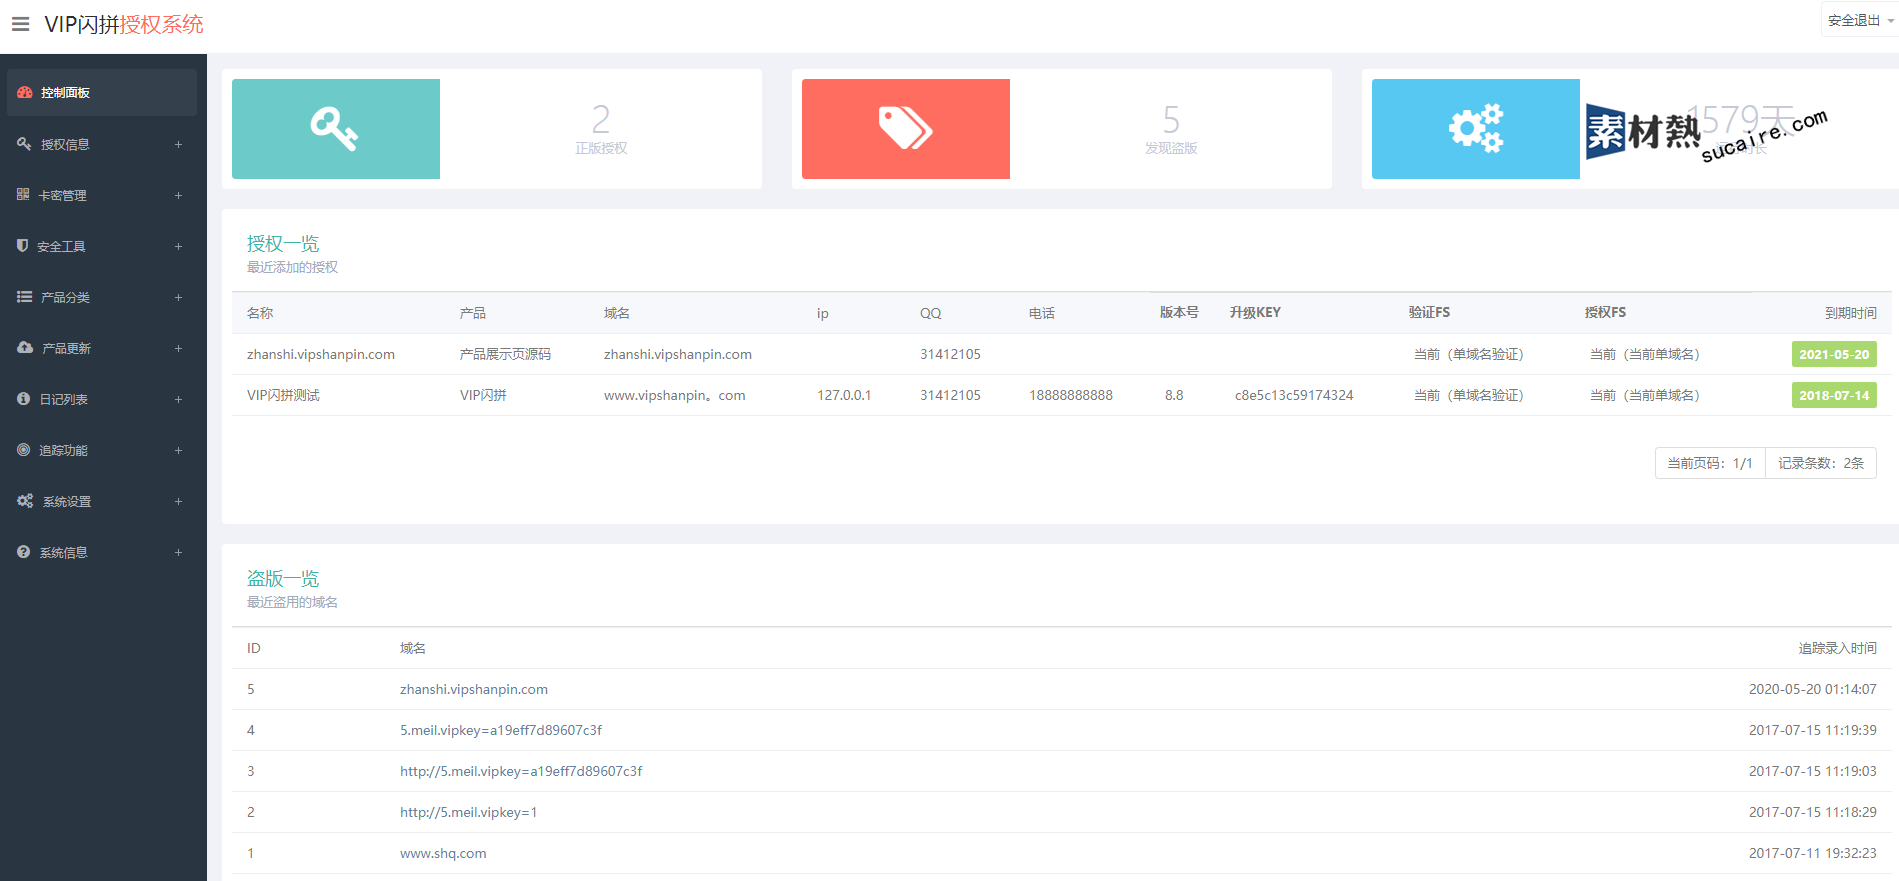
Task: Click the 产品展示页源码 product cell
Action: (x=505, y=354)
